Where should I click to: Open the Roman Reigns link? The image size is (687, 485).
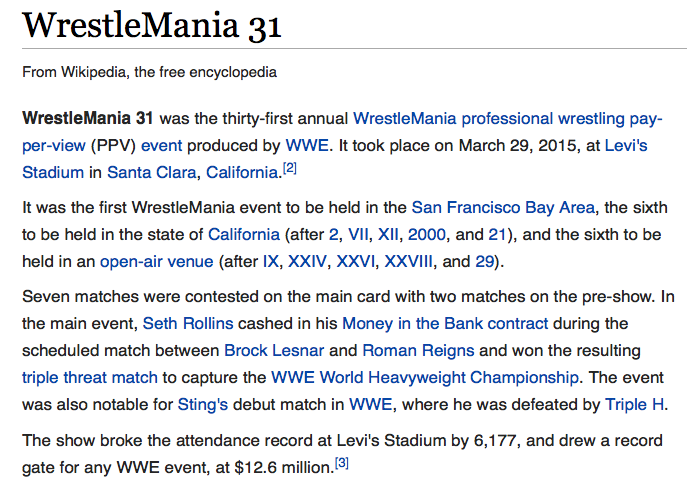point(407,351)
